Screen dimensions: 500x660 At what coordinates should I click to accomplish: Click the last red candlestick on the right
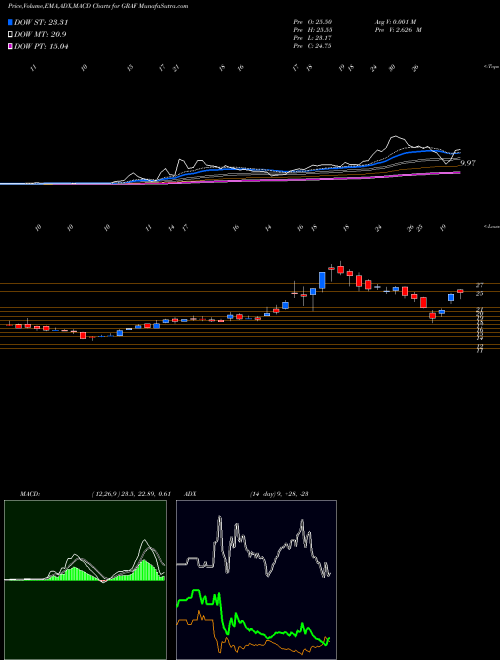460,291
